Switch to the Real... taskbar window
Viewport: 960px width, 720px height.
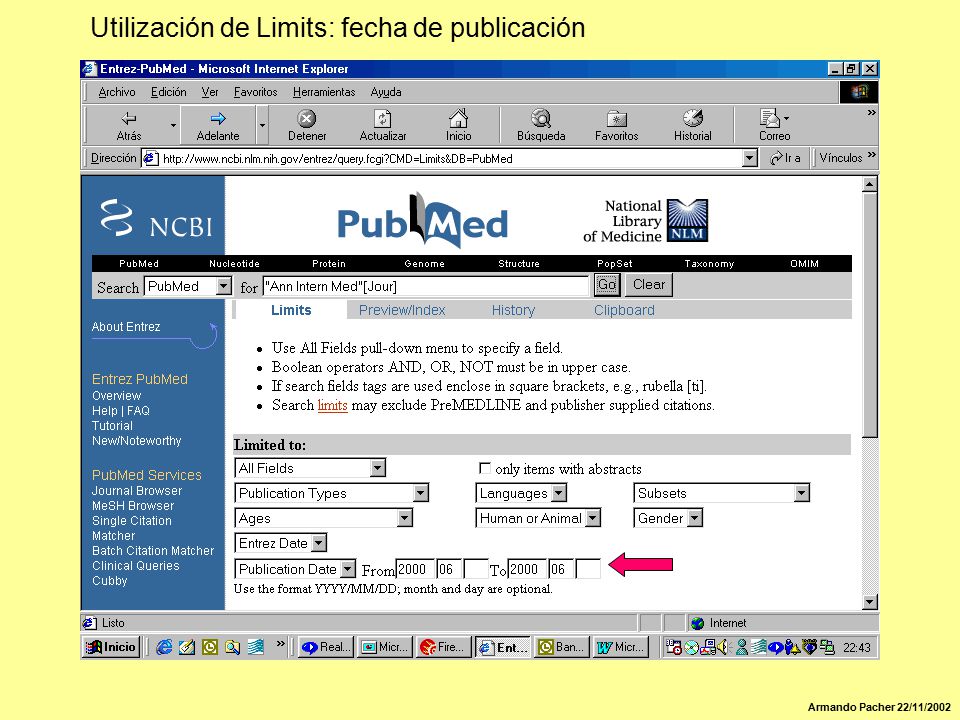326,647
